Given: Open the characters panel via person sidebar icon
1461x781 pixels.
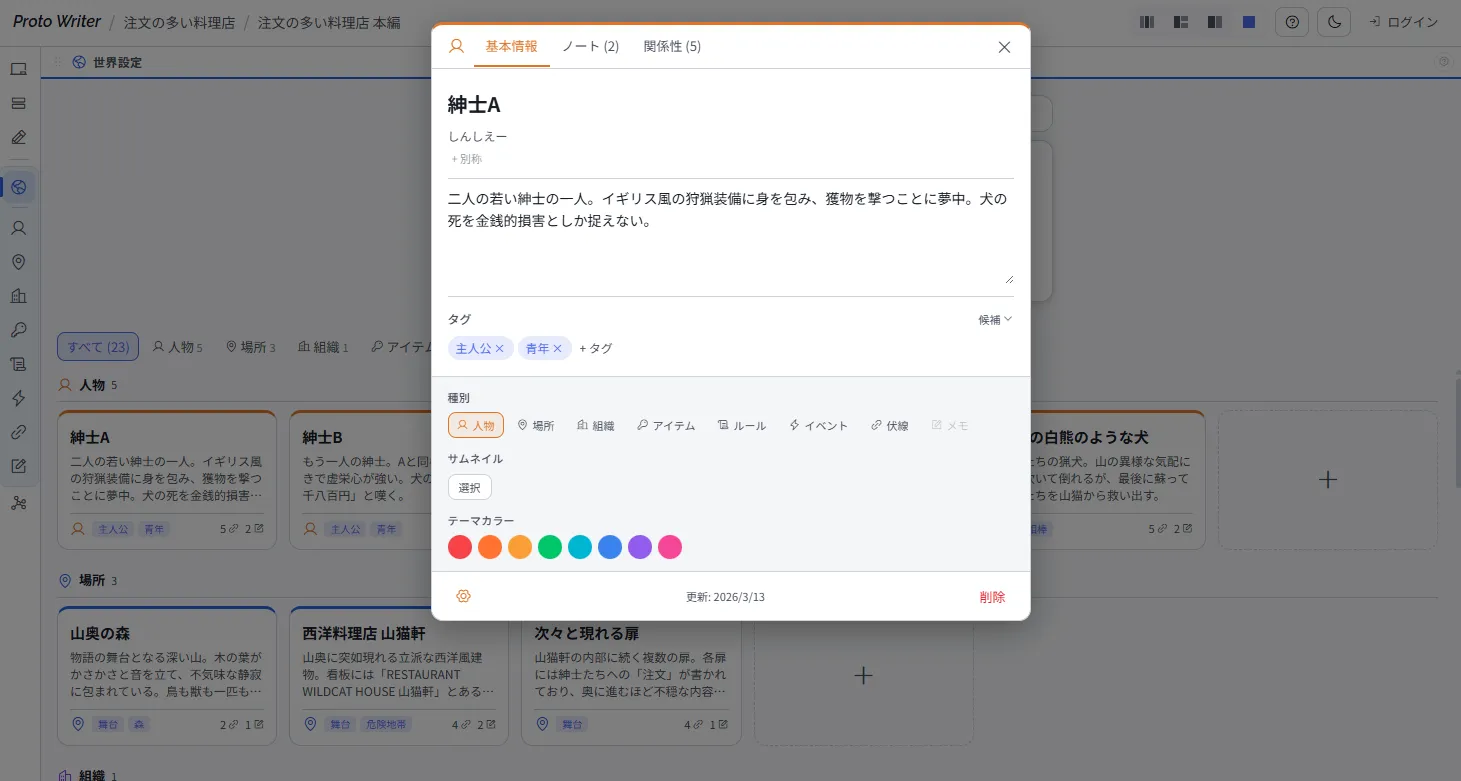Looking at the screenshot, I should (x=19, y=228).
